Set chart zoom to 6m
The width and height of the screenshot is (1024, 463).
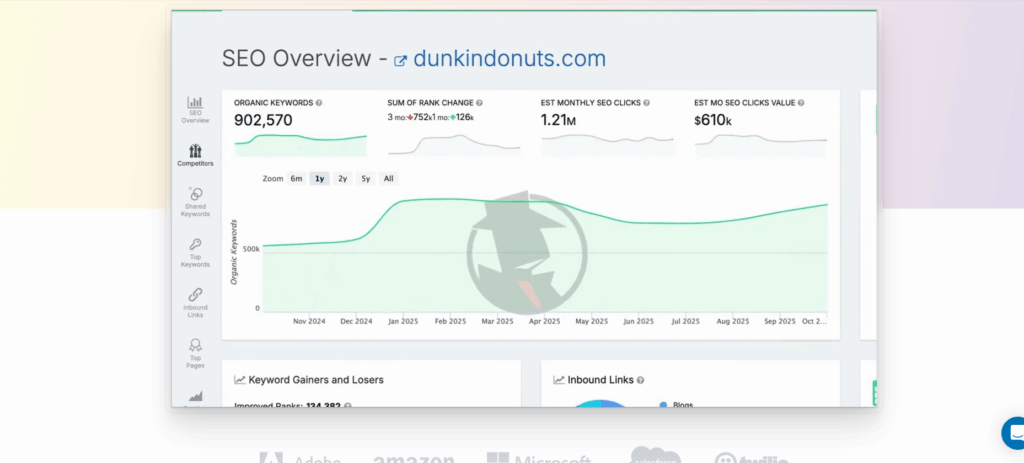click(x=296, y=178)
